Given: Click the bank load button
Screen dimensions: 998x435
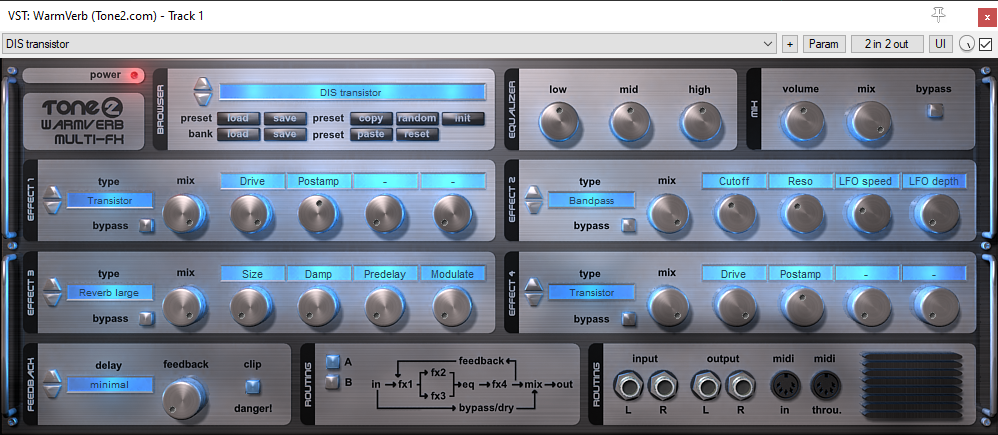Looking at the screenshot, I should pyautogui.click(x=239, y=134).
